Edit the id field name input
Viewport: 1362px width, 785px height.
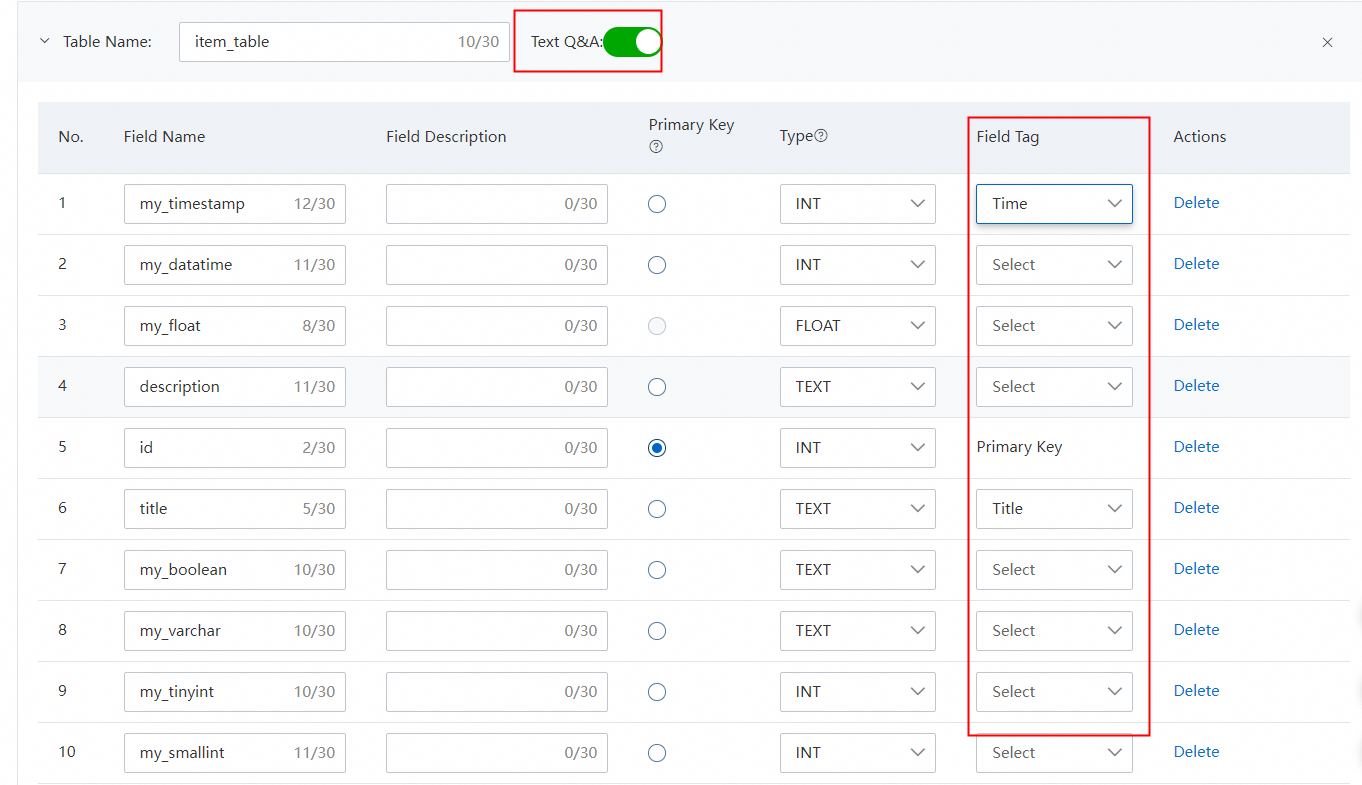click(x=235, y=448)
